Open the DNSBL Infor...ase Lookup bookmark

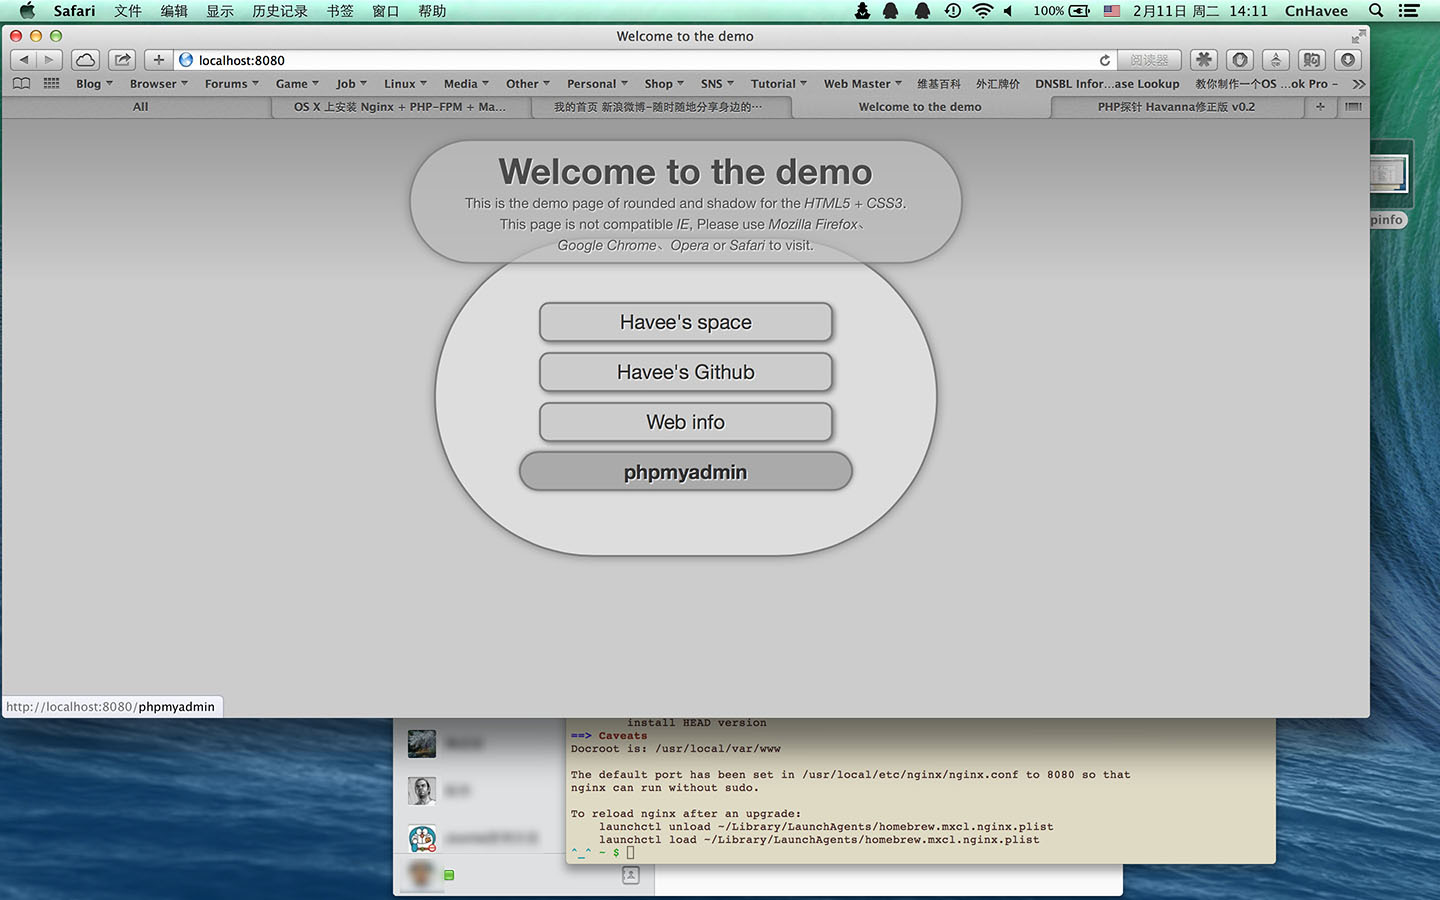(1107, 84)
